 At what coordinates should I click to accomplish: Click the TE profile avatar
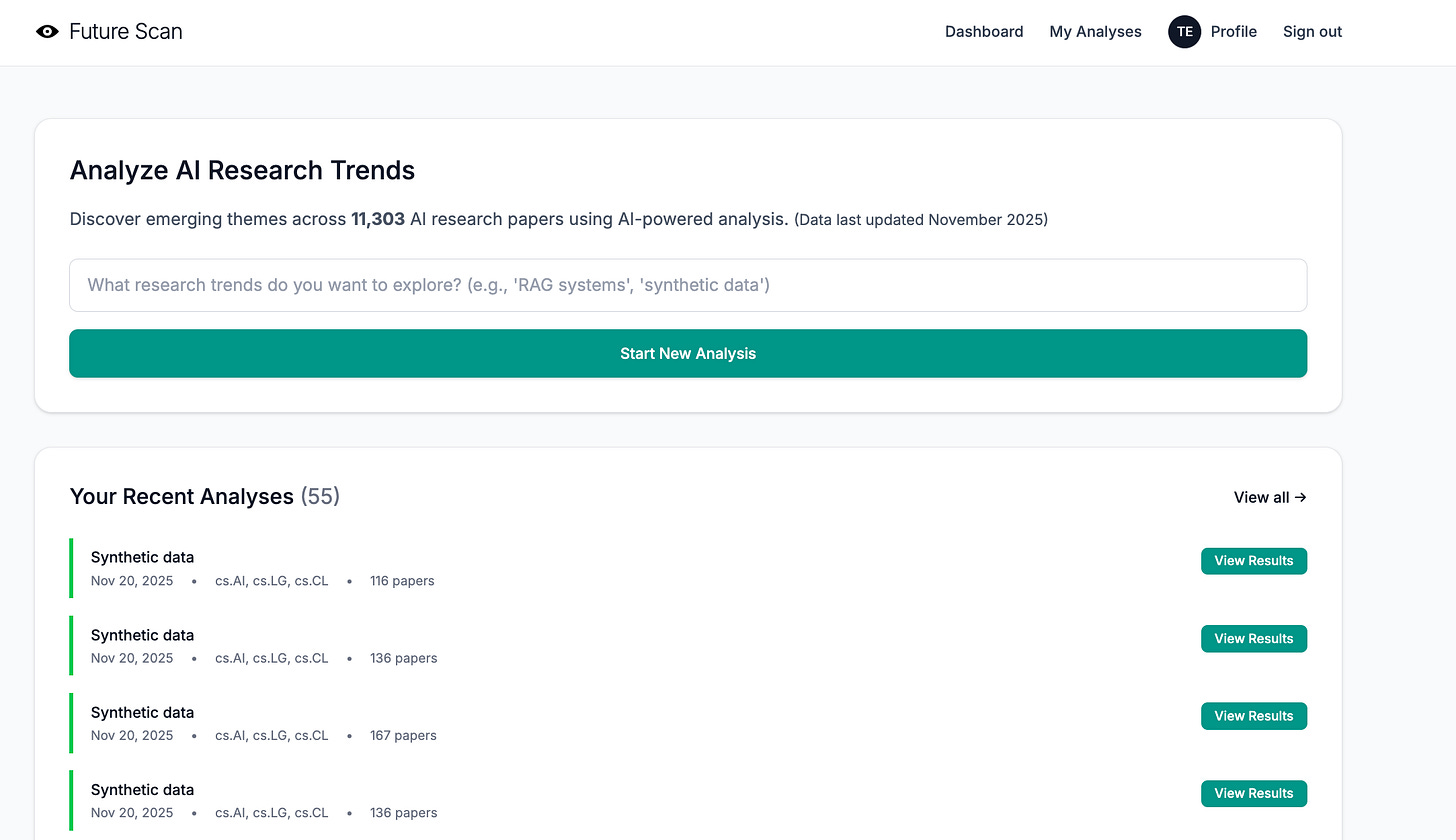click(1184, 32)
